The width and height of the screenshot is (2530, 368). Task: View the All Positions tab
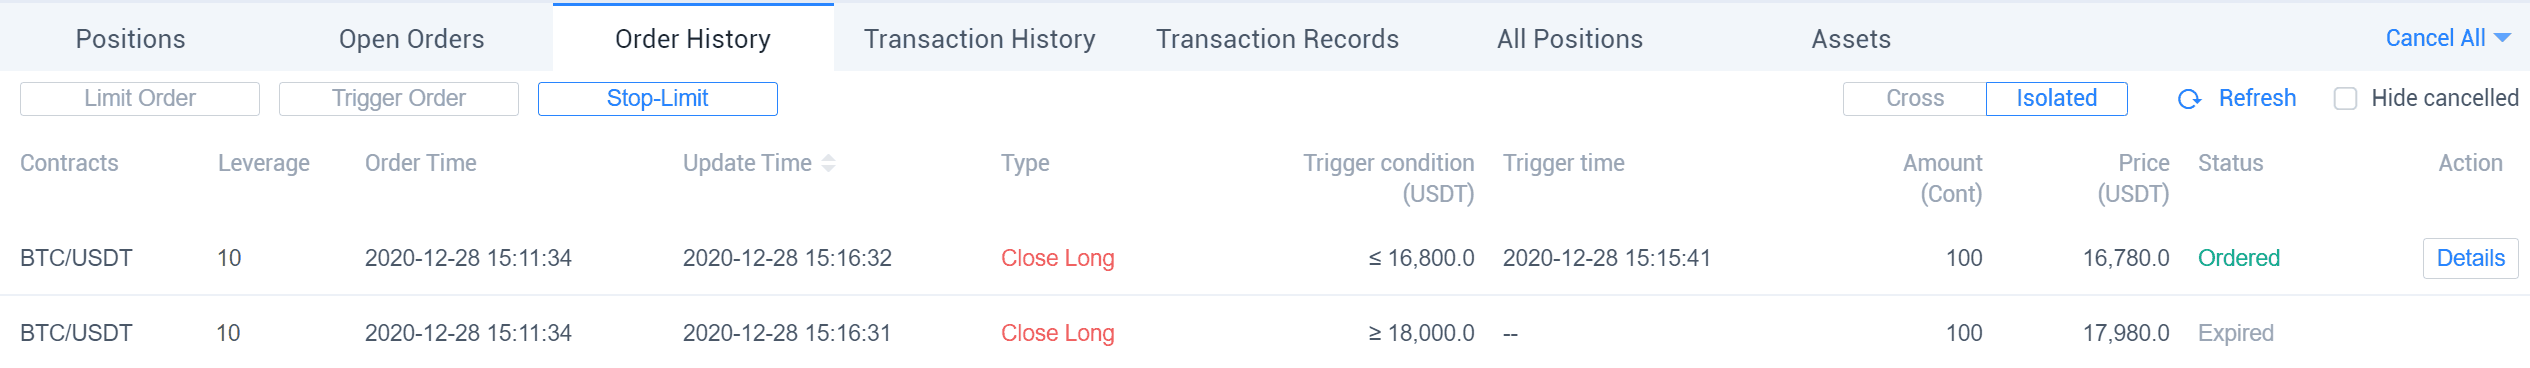(x=1570, y=39)
